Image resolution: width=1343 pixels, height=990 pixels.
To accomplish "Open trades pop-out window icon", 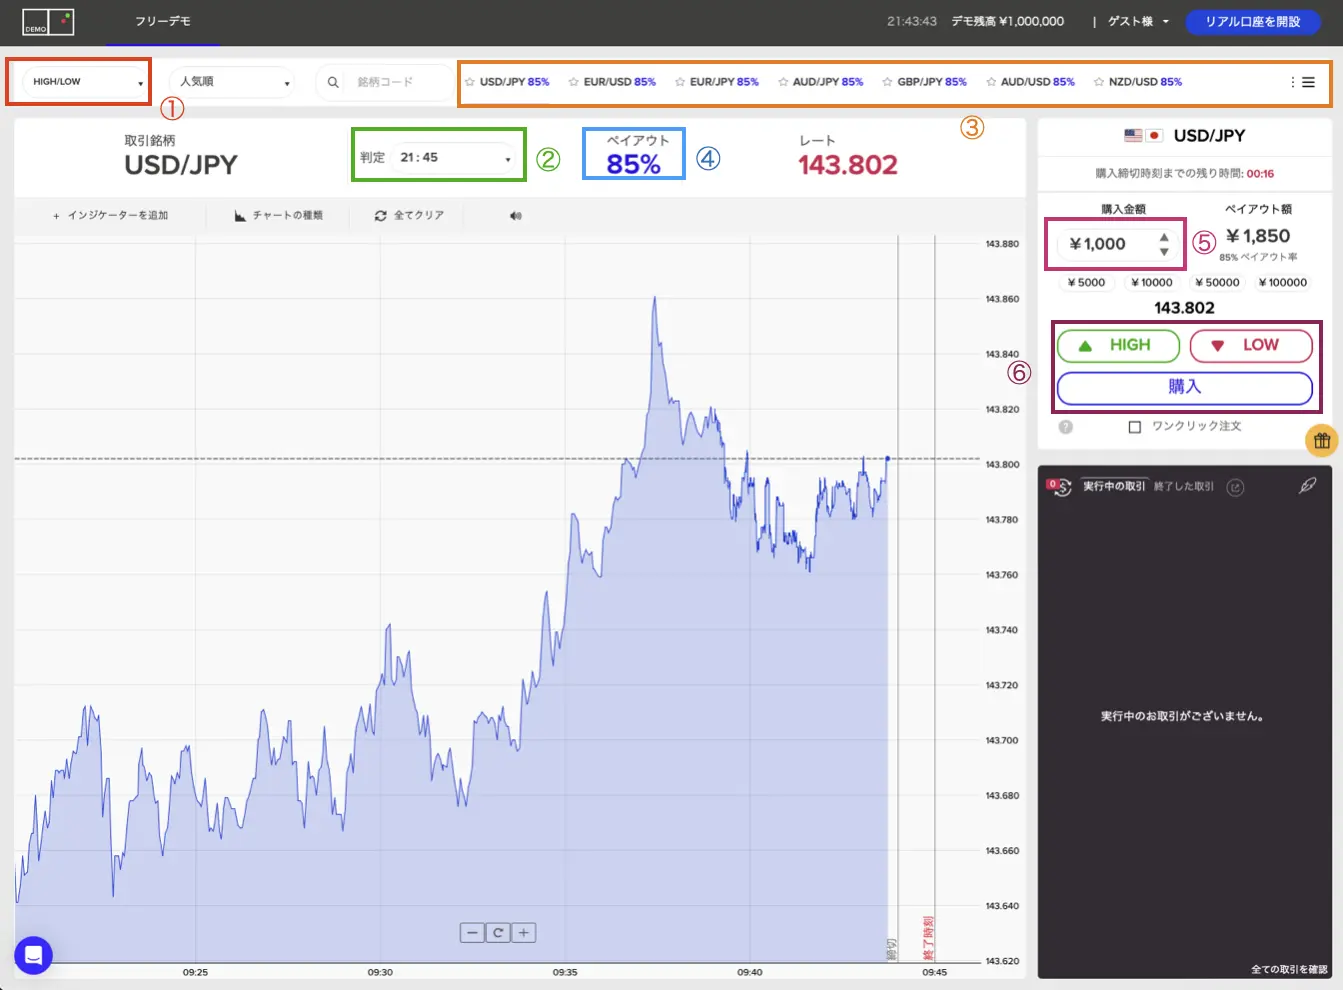I will coord(1236,487).
